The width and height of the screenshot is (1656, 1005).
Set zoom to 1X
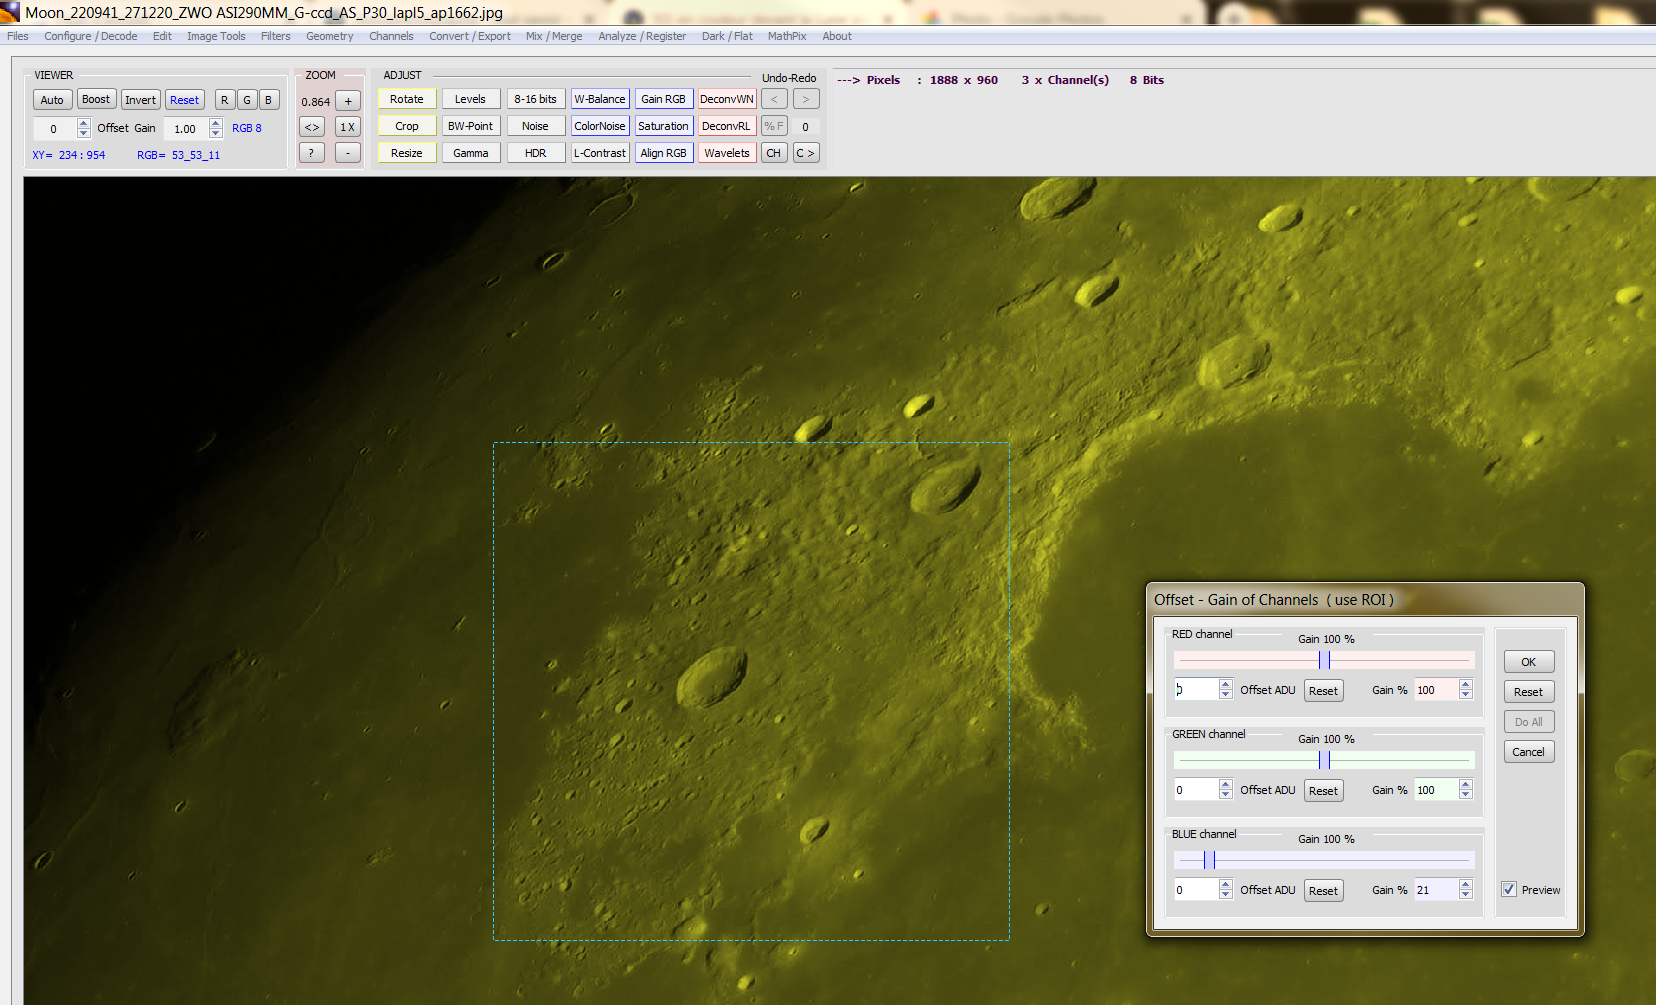pyautogui.click(x=348, y=127)
